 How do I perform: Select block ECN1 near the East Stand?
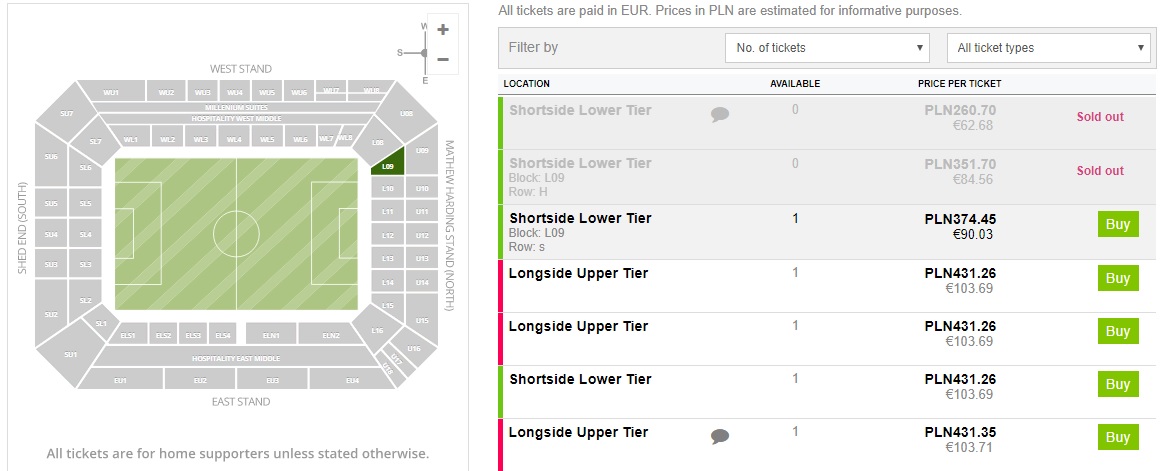271,336
